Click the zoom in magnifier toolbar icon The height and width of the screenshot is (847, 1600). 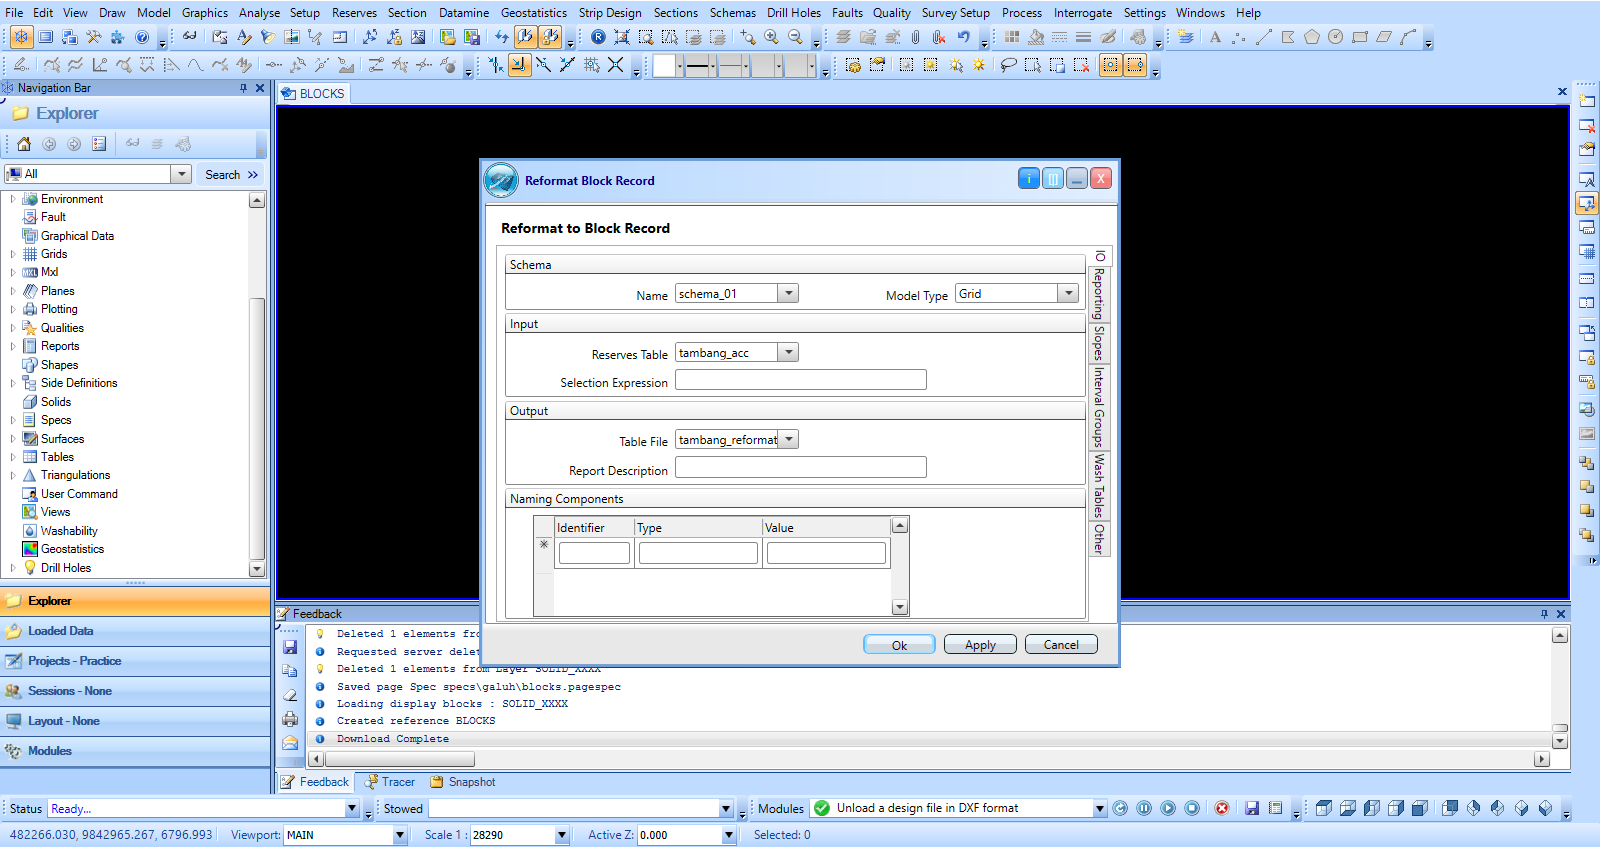(x=771, y=37)
